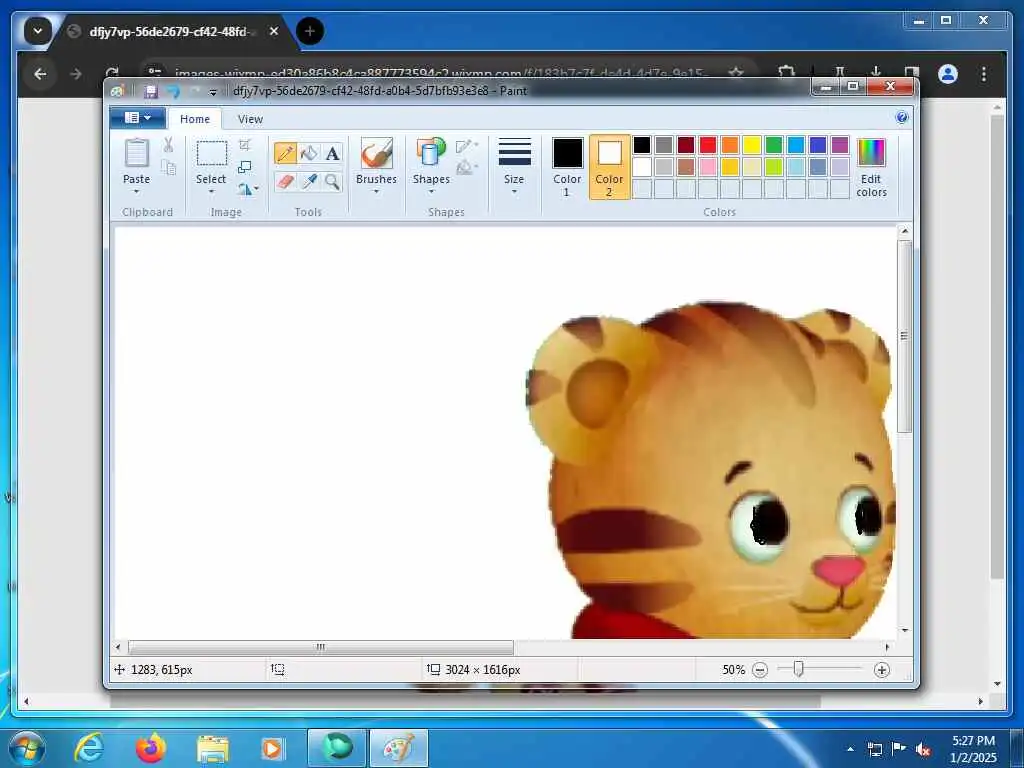
Task: Click the Chrome address bar URL
Action: point(438,74)
